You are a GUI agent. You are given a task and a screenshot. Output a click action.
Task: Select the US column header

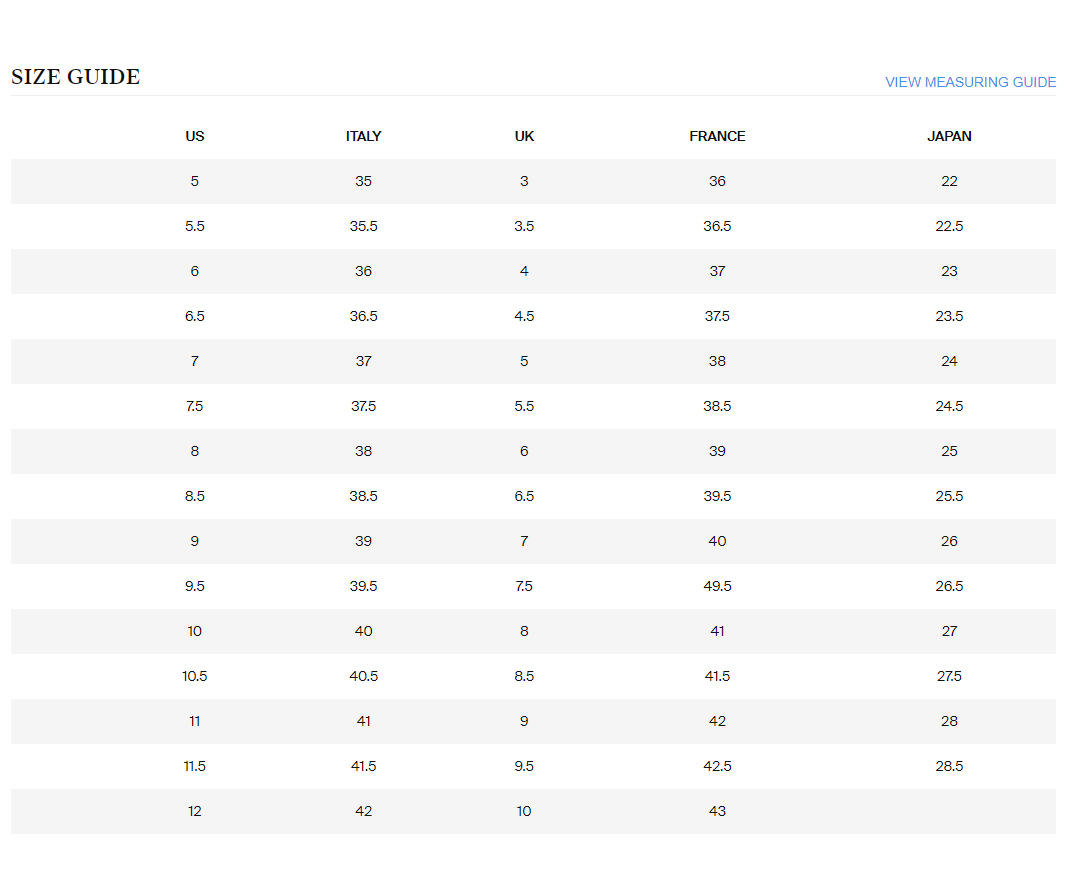194,136
